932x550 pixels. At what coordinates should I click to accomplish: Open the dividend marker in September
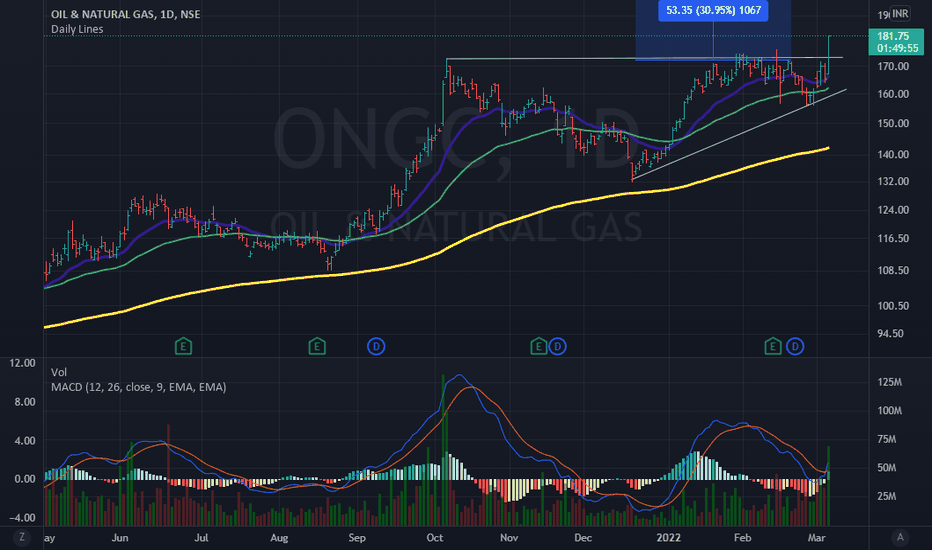tap(376, 346)
